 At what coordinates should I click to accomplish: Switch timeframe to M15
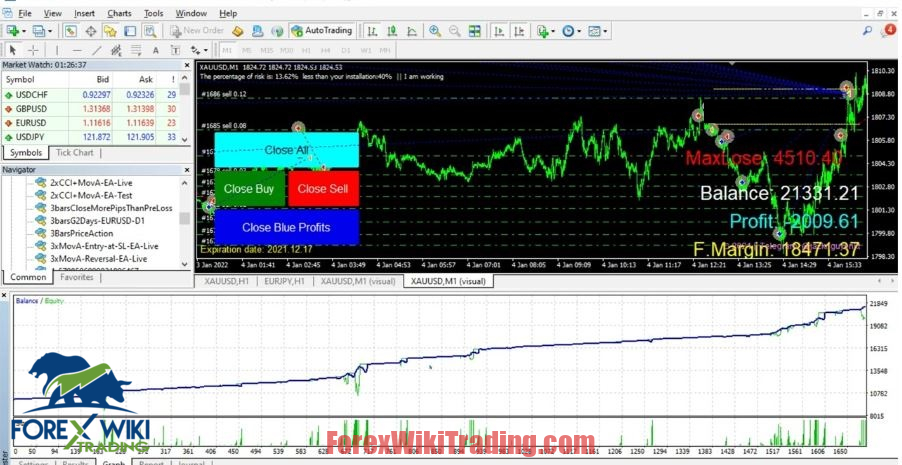pyautogui.click(x=266, y=50)
